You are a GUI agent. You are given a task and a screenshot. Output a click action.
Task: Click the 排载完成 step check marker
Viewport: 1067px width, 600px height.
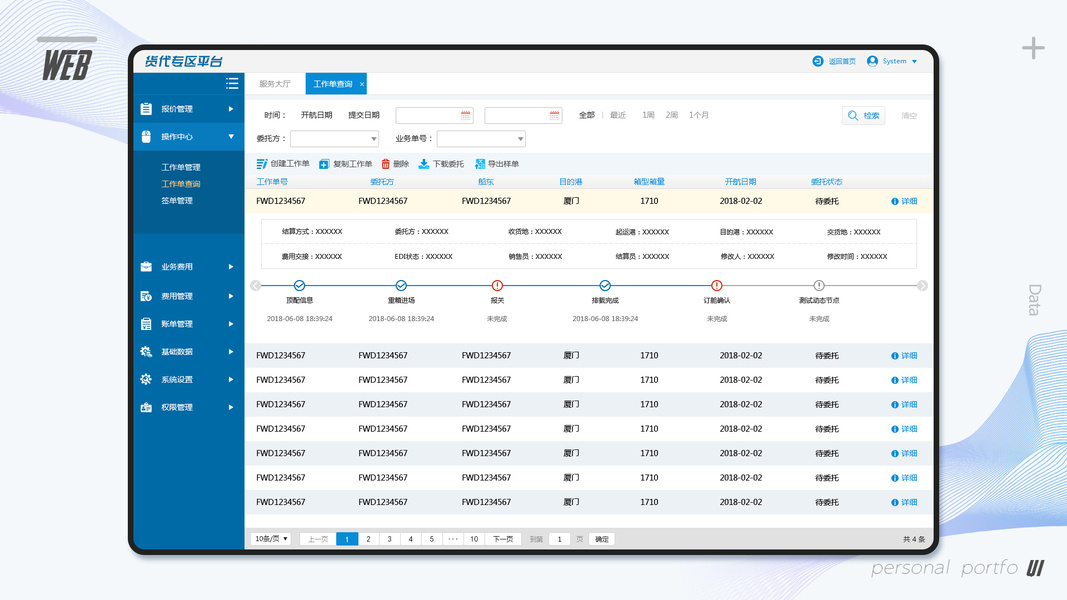pyautogui.click(x=605, y=286)
